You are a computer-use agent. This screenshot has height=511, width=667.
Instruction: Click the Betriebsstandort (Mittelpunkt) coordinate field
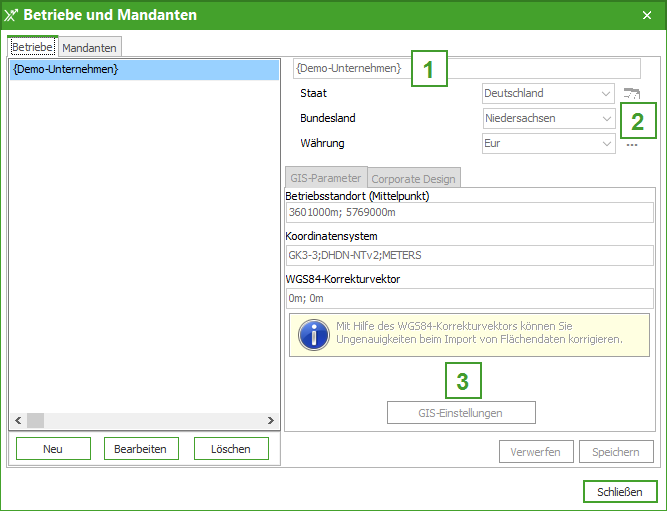(468, 214)
